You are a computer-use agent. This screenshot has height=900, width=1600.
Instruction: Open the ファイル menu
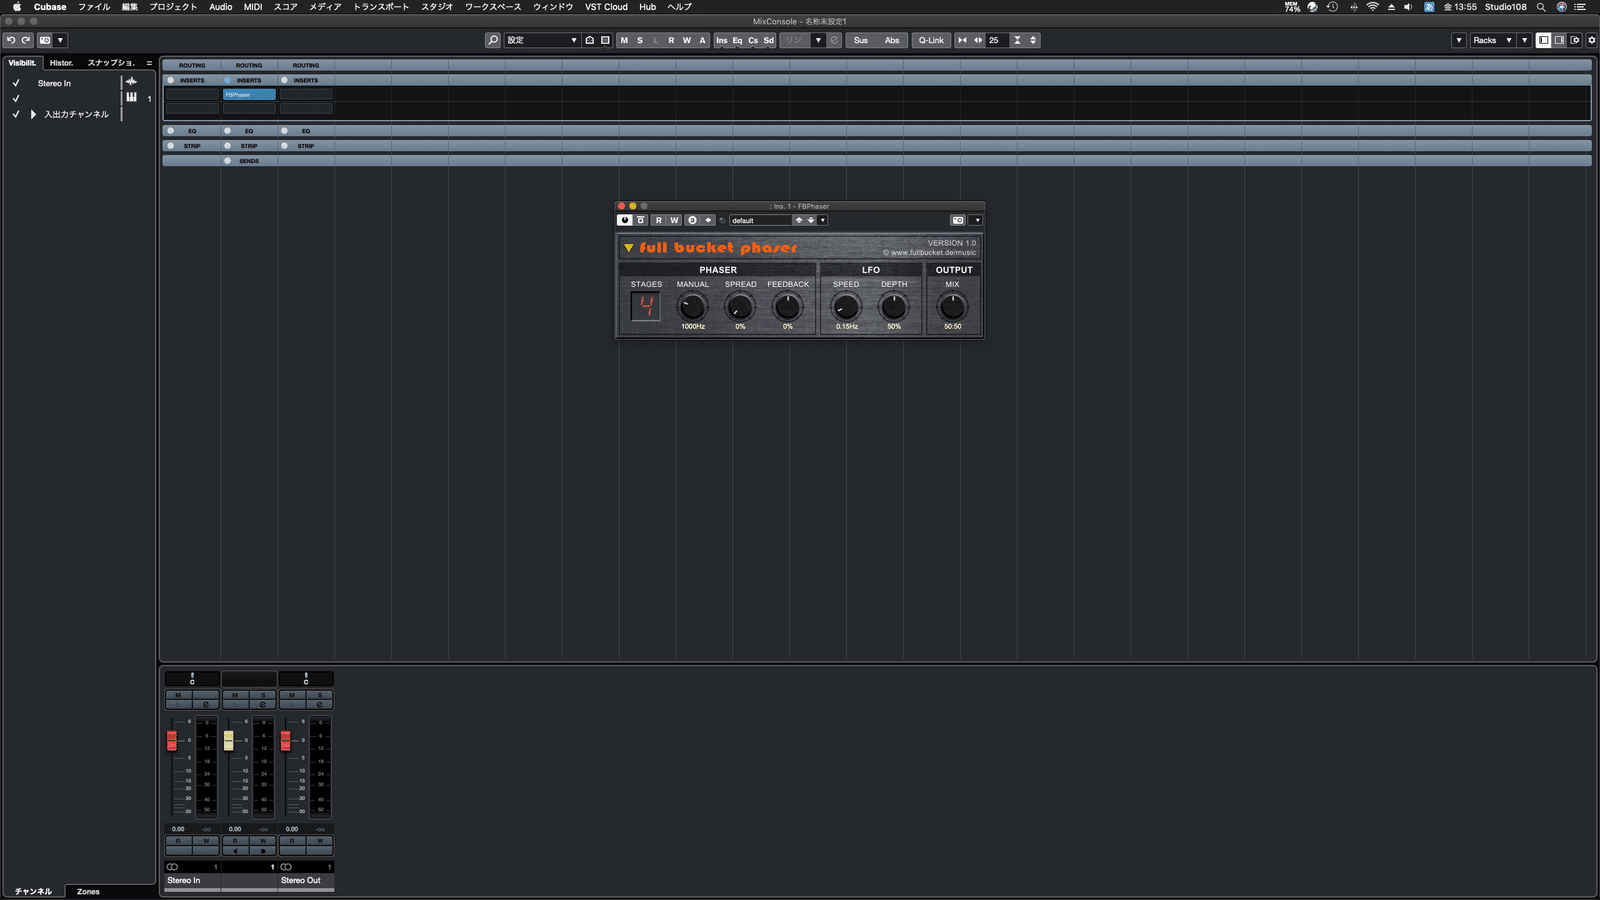click(x=94, y=7)
